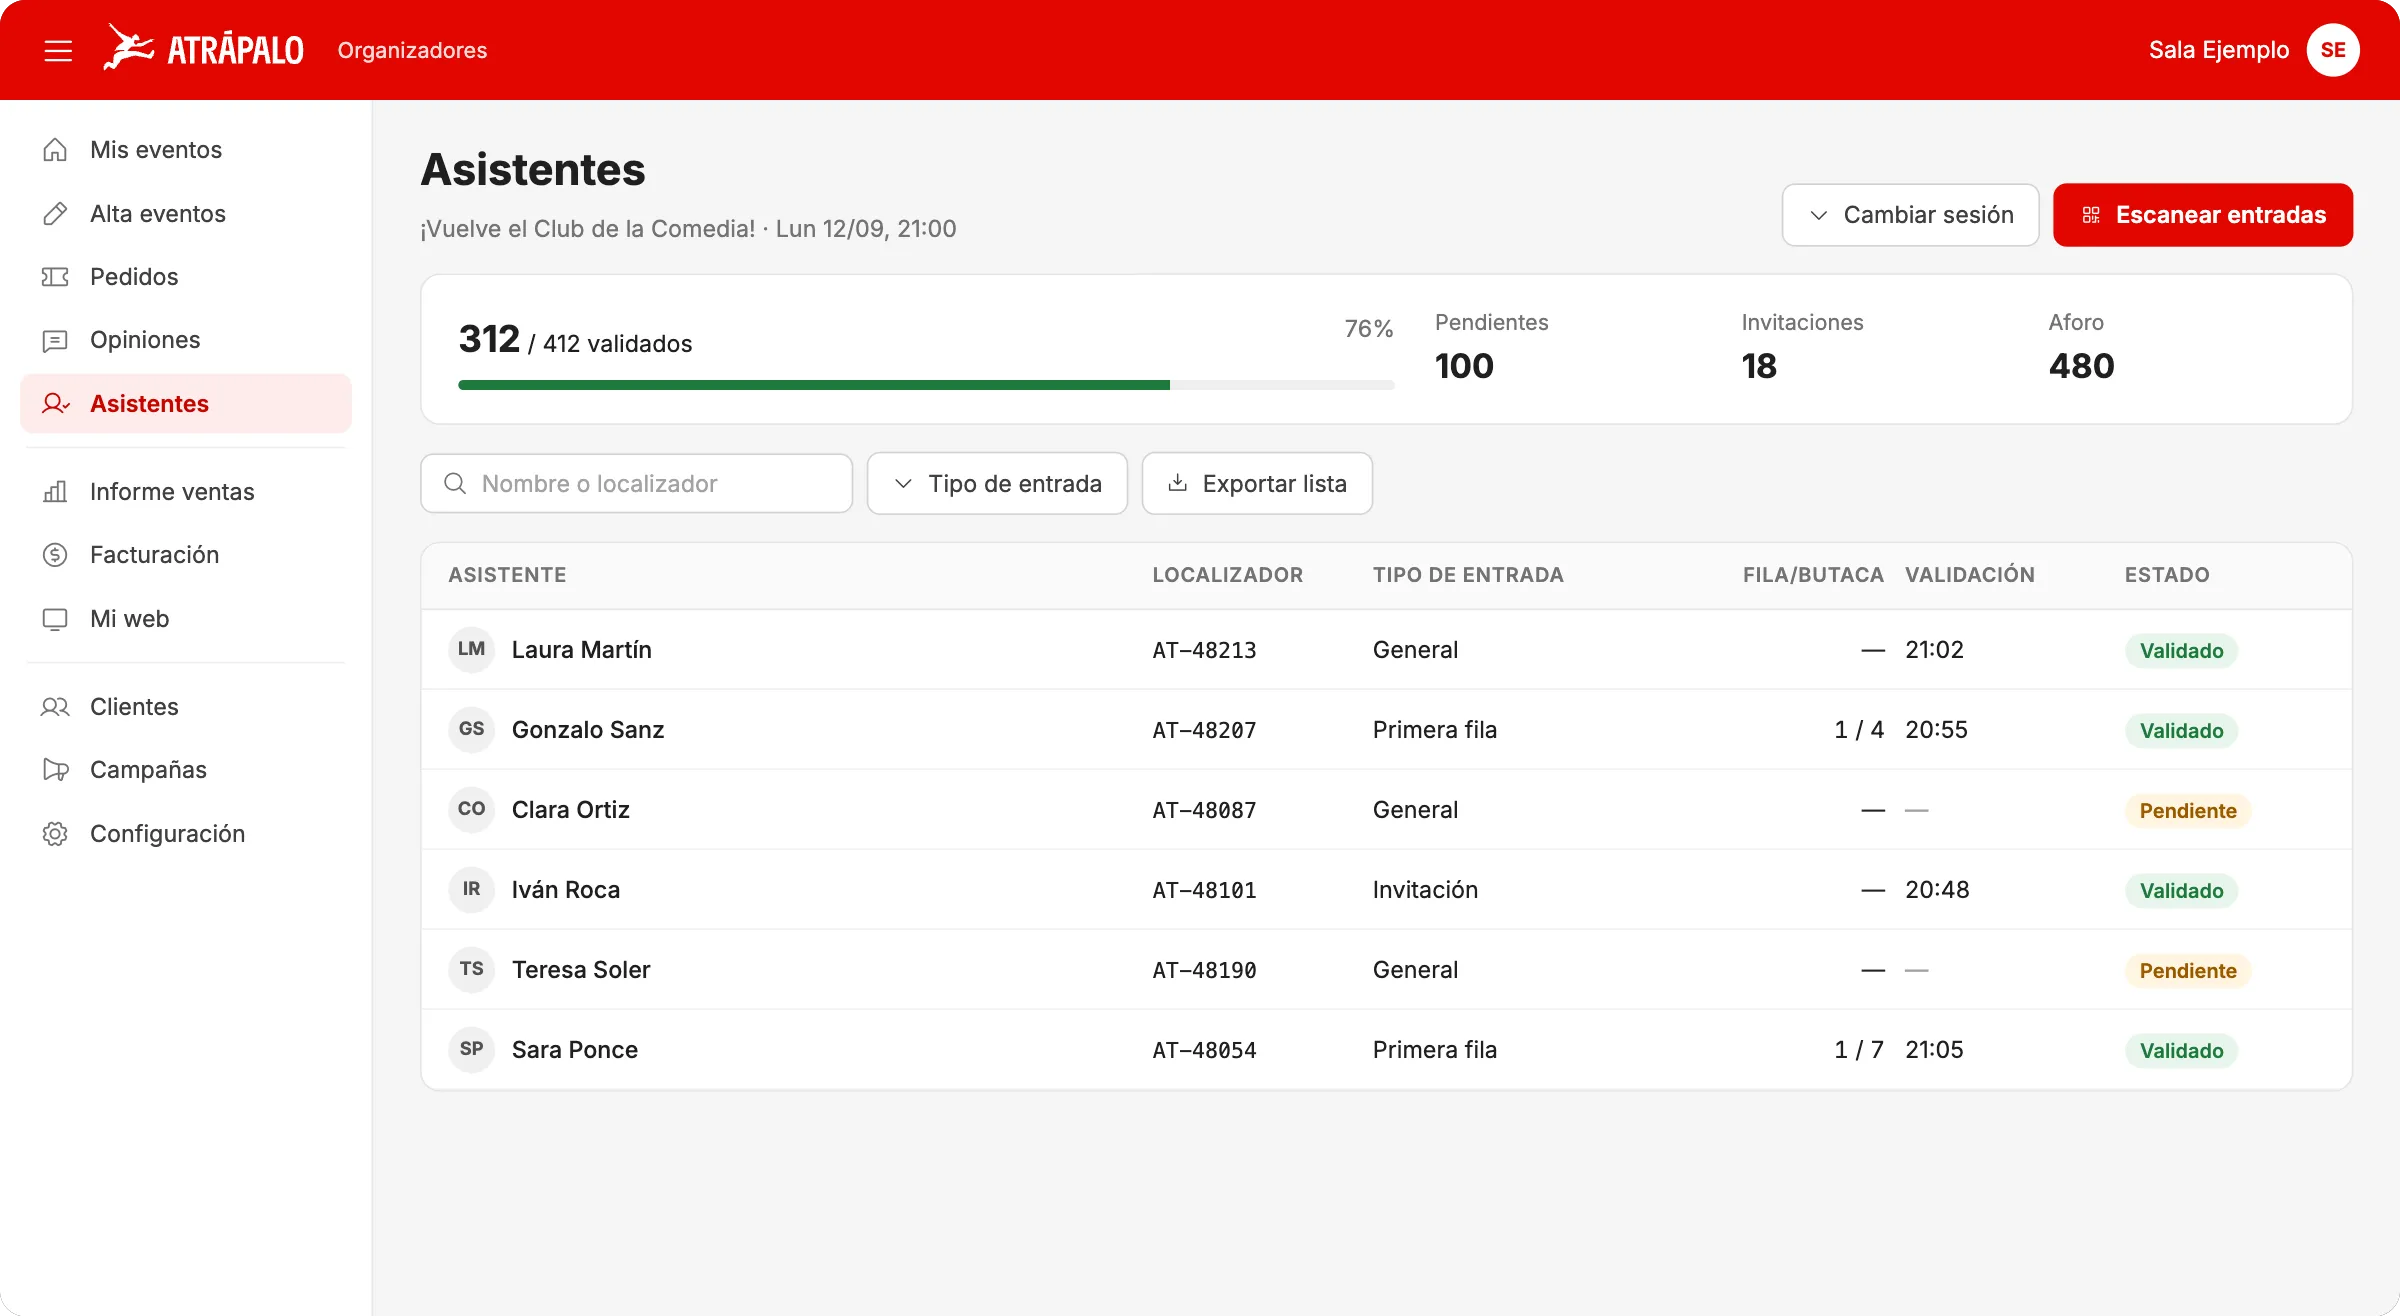Click Exportar lista text
The width and height of the screenshot is (2400, 1316).
(1275, 484)
